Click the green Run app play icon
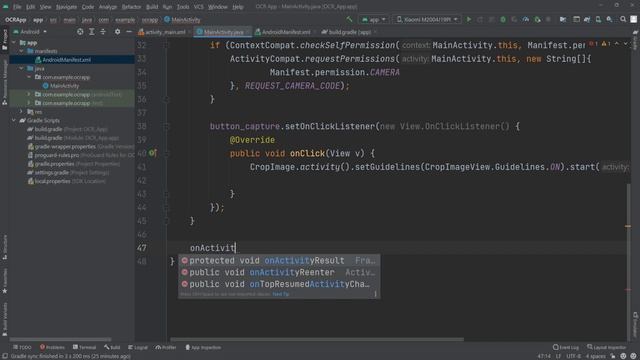Viewport: 640px width, 360px height. [469, 19]
